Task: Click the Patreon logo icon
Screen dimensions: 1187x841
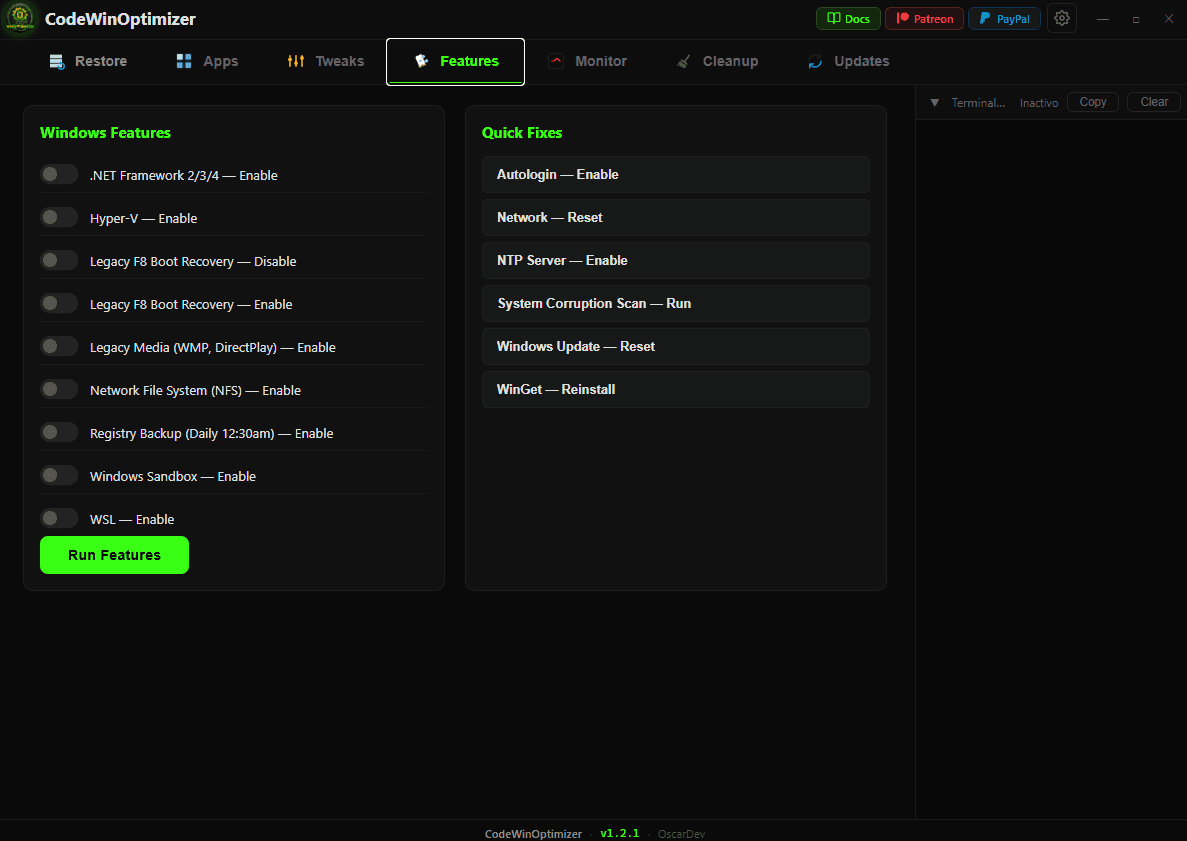Action: point(902,18)
